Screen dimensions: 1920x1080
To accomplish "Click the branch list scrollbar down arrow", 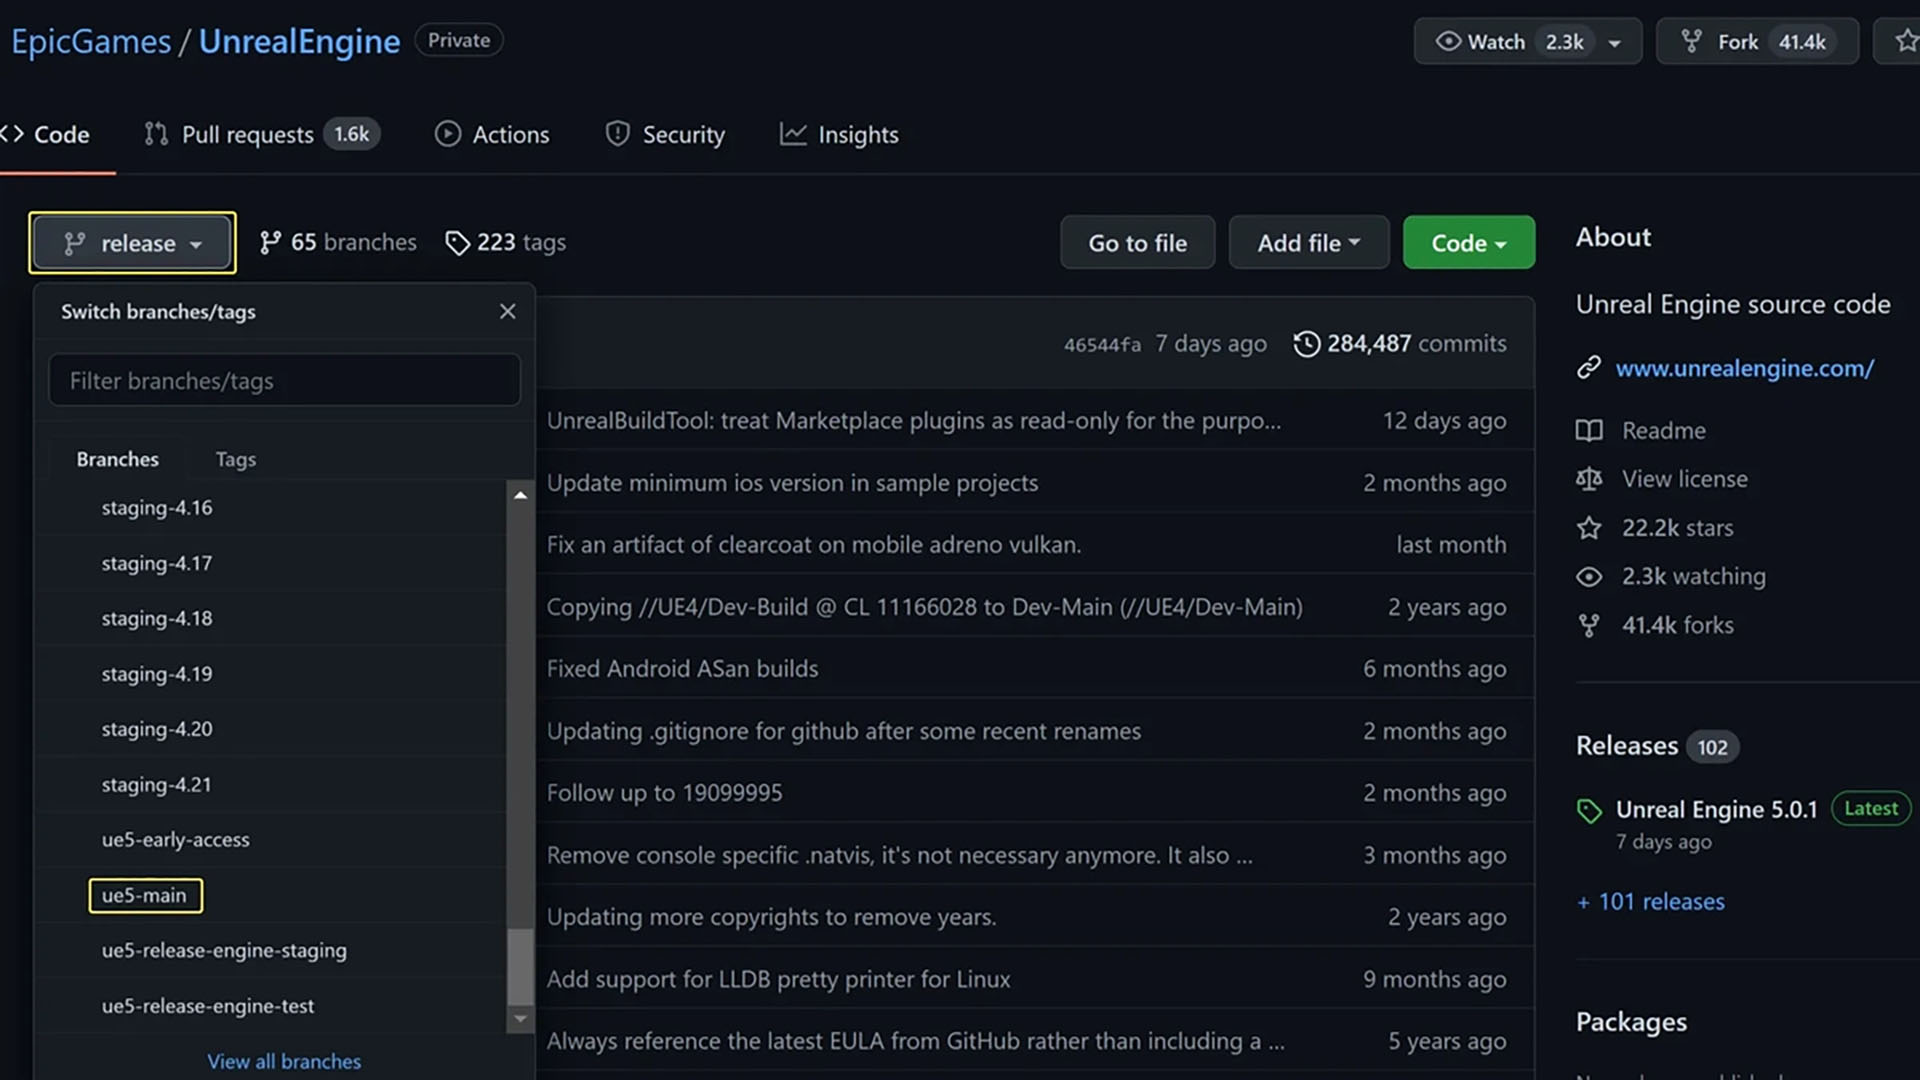I will point(520,1019).
